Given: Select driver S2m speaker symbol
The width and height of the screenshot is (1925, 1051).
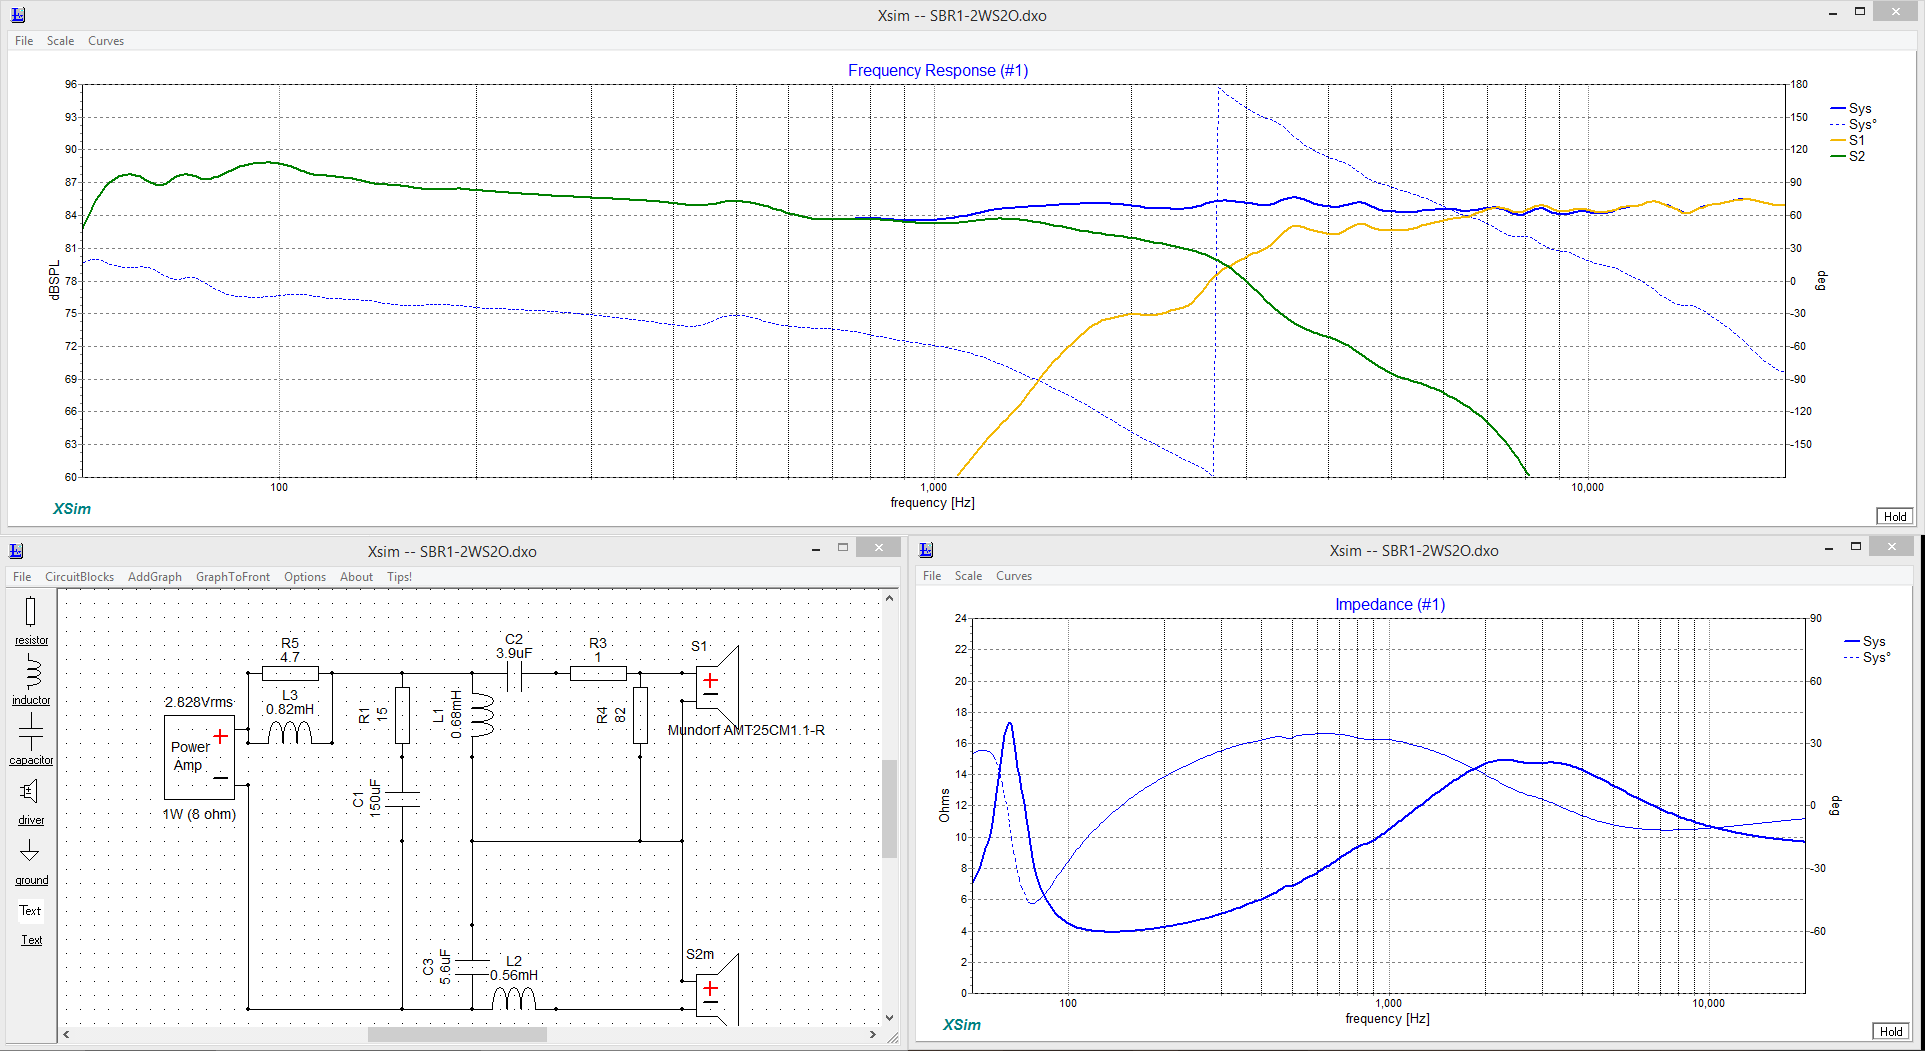Looking at the screenshot, I should pyautogui.click(x=718, y=990).
